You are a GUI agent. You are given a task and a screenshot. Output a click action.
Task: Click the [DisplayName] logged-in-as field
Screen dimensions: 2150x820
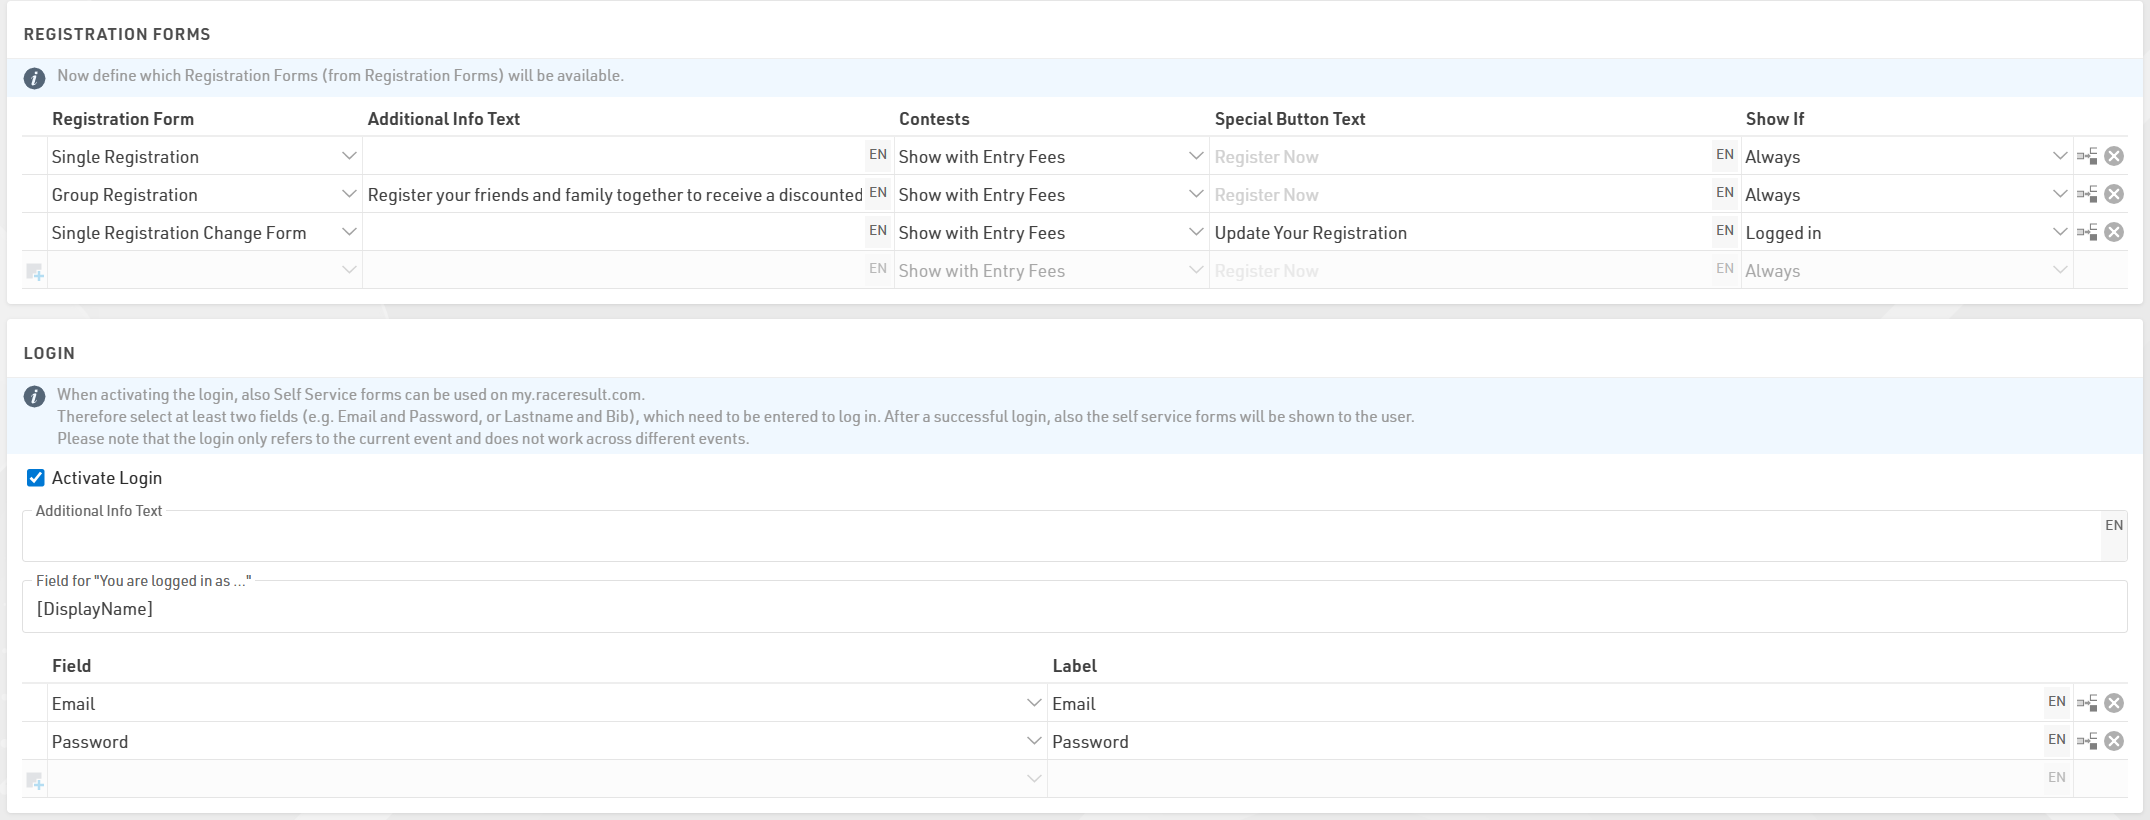(x=1070, y=609)
